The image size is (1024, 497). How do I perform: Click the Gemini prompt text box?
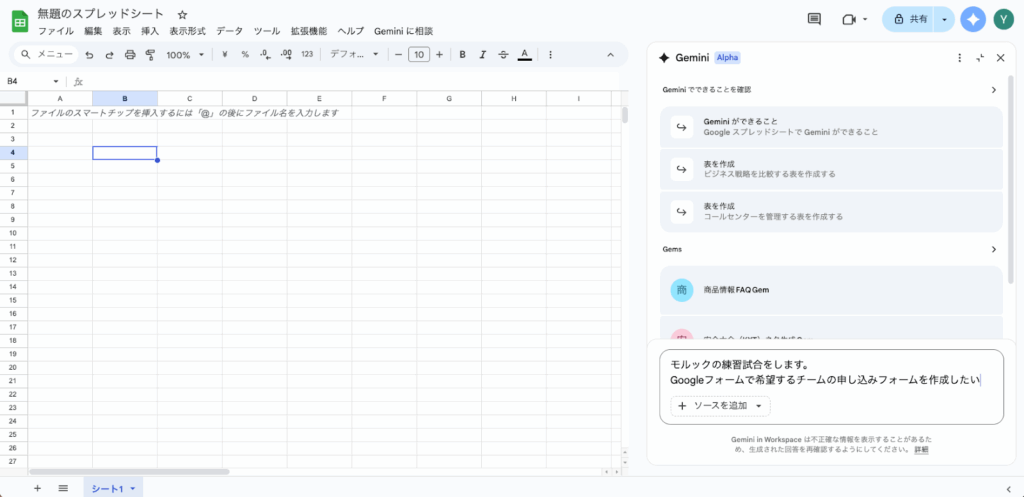tap(830, 372)
